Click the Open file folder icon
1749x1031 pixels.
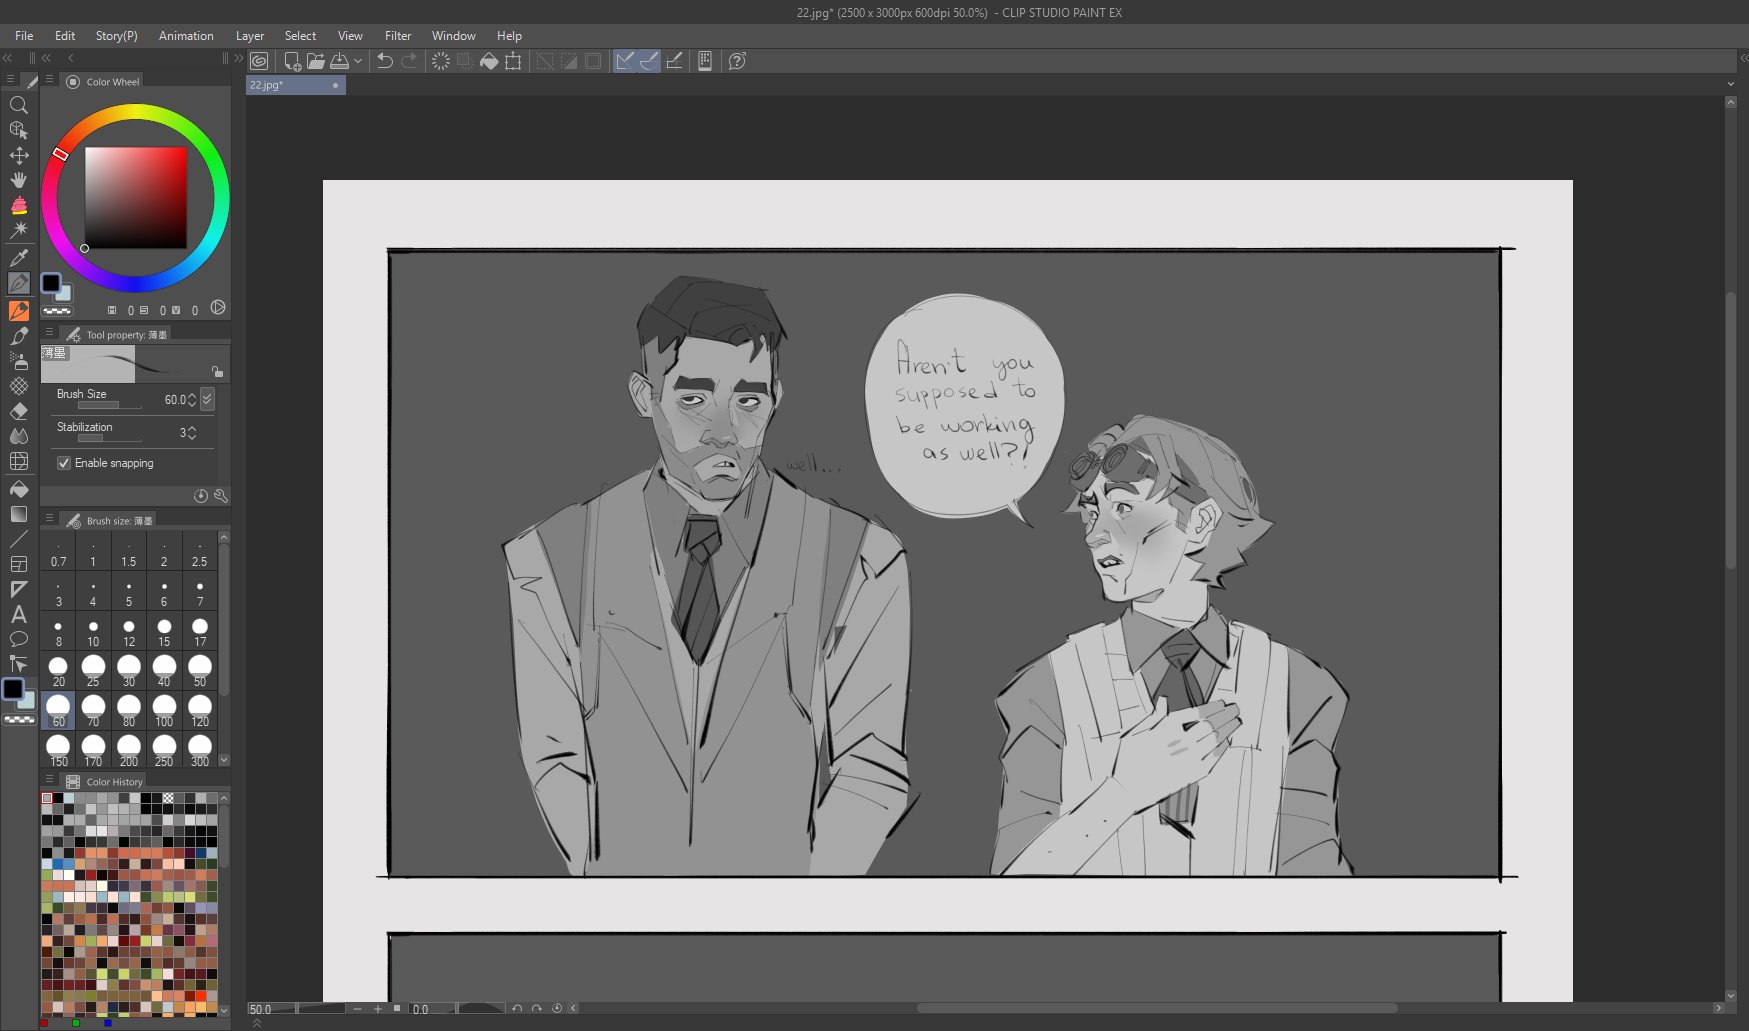point(315,61)
